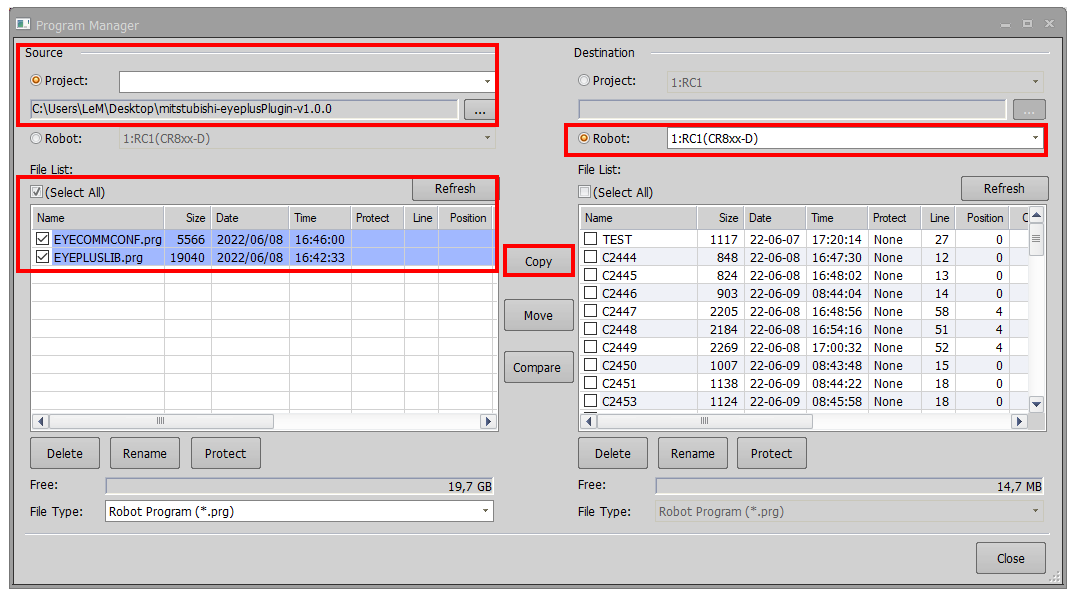Protect the selected source program
Viewport: 1071px width, 597px height.
click(225, 452)
